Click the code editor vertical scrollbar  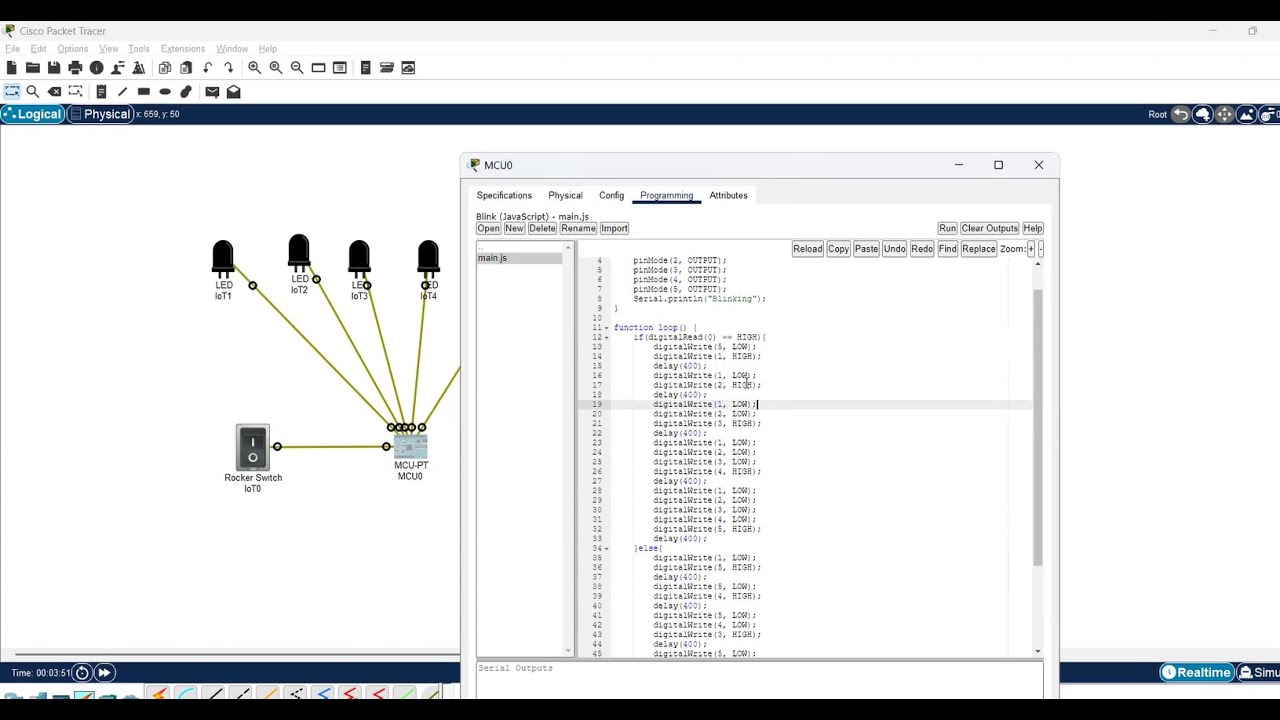point(1037,428)
